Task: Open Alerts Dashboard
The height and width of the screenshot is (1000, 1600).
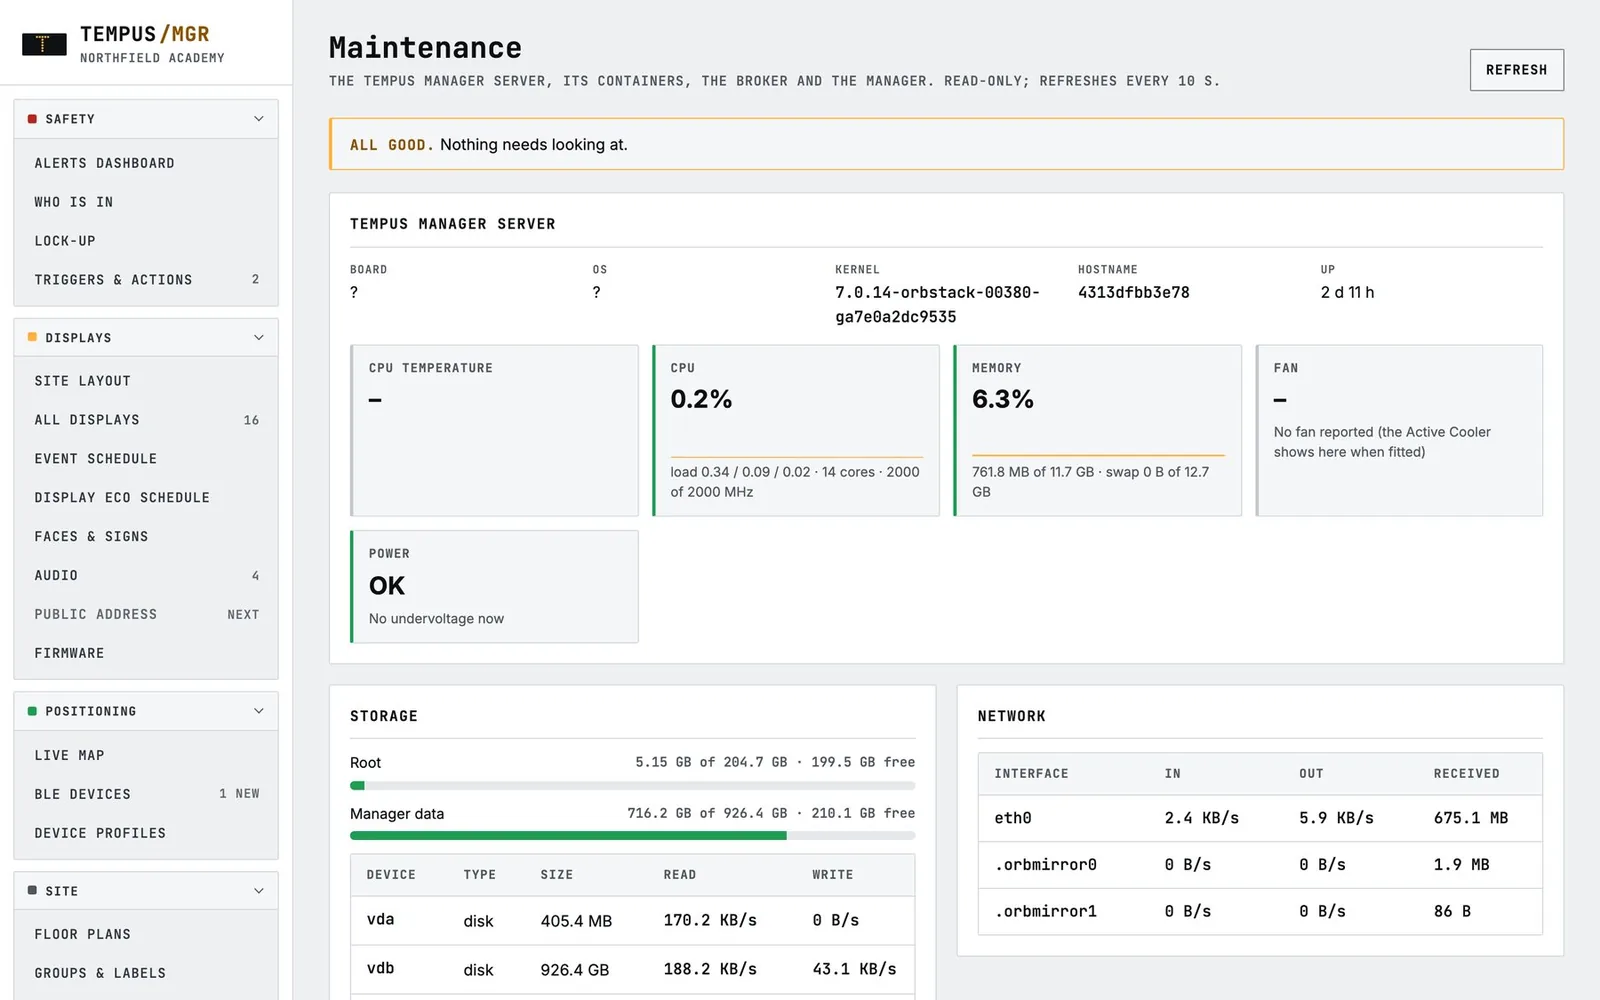Action: tap(146, 163)
